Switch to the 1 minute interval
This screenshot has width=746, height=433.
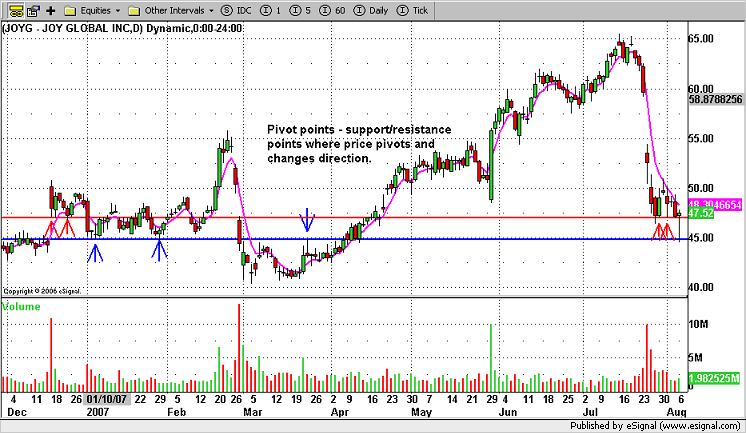(x=271, y=10)
